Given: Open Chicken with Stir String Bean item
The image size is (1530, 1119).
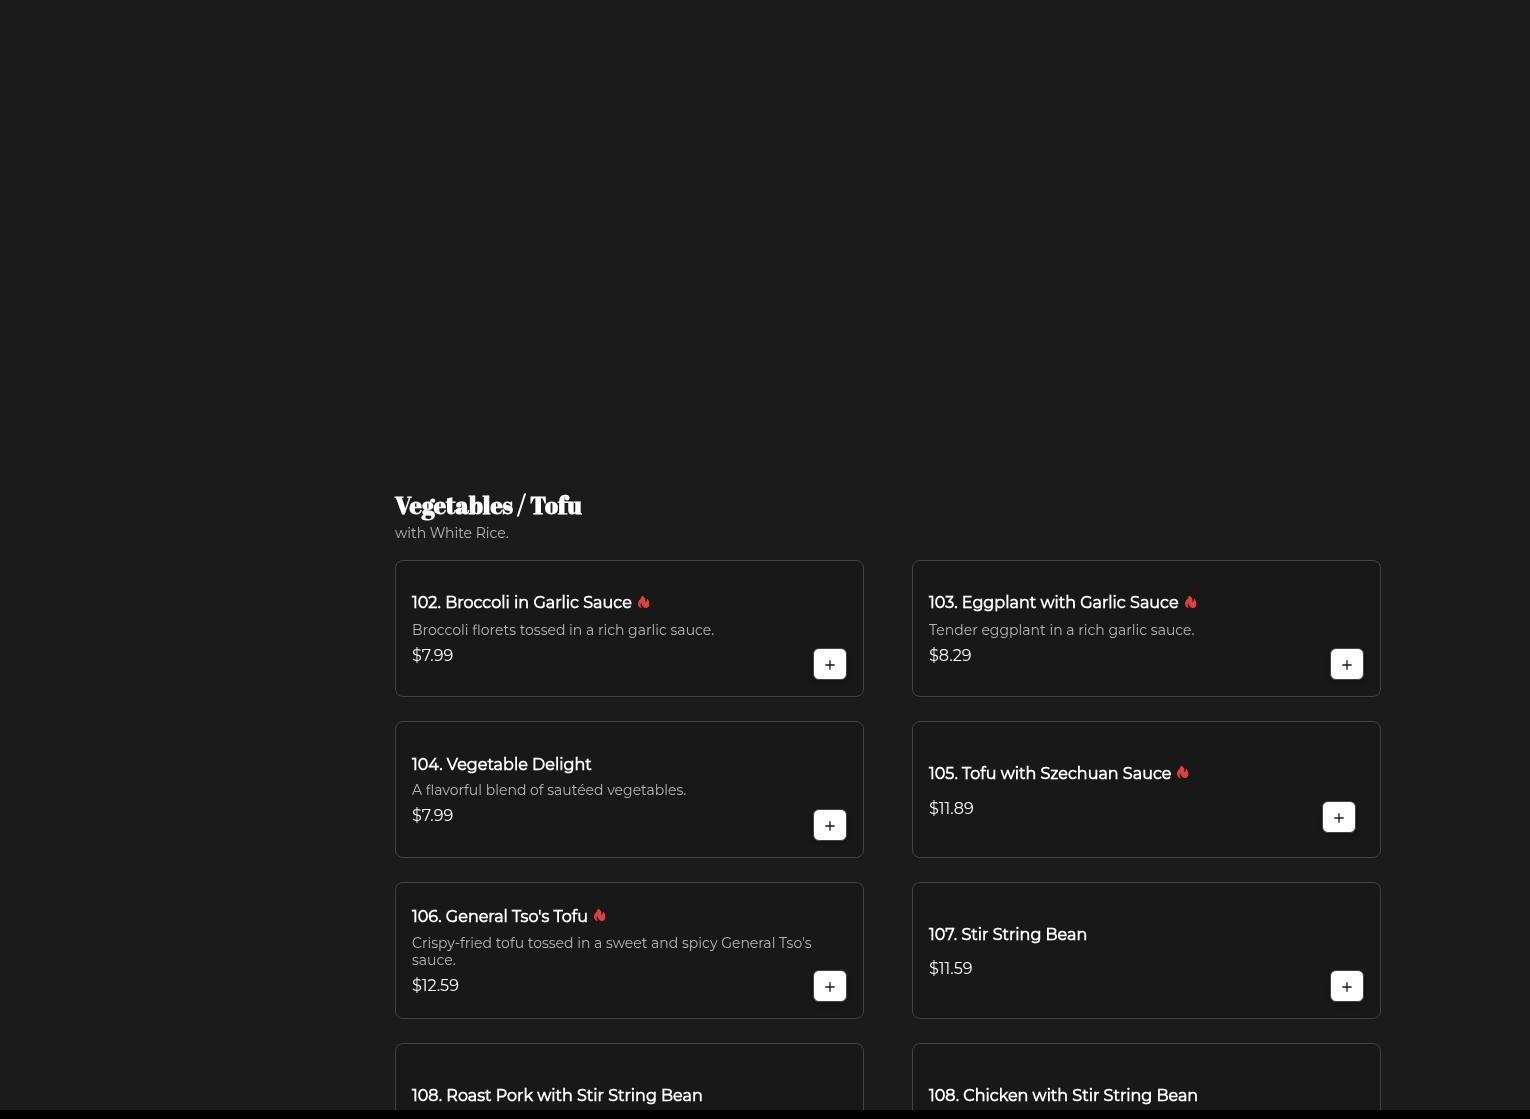Looking at the screenshot, I should tap(1062, 1096).
